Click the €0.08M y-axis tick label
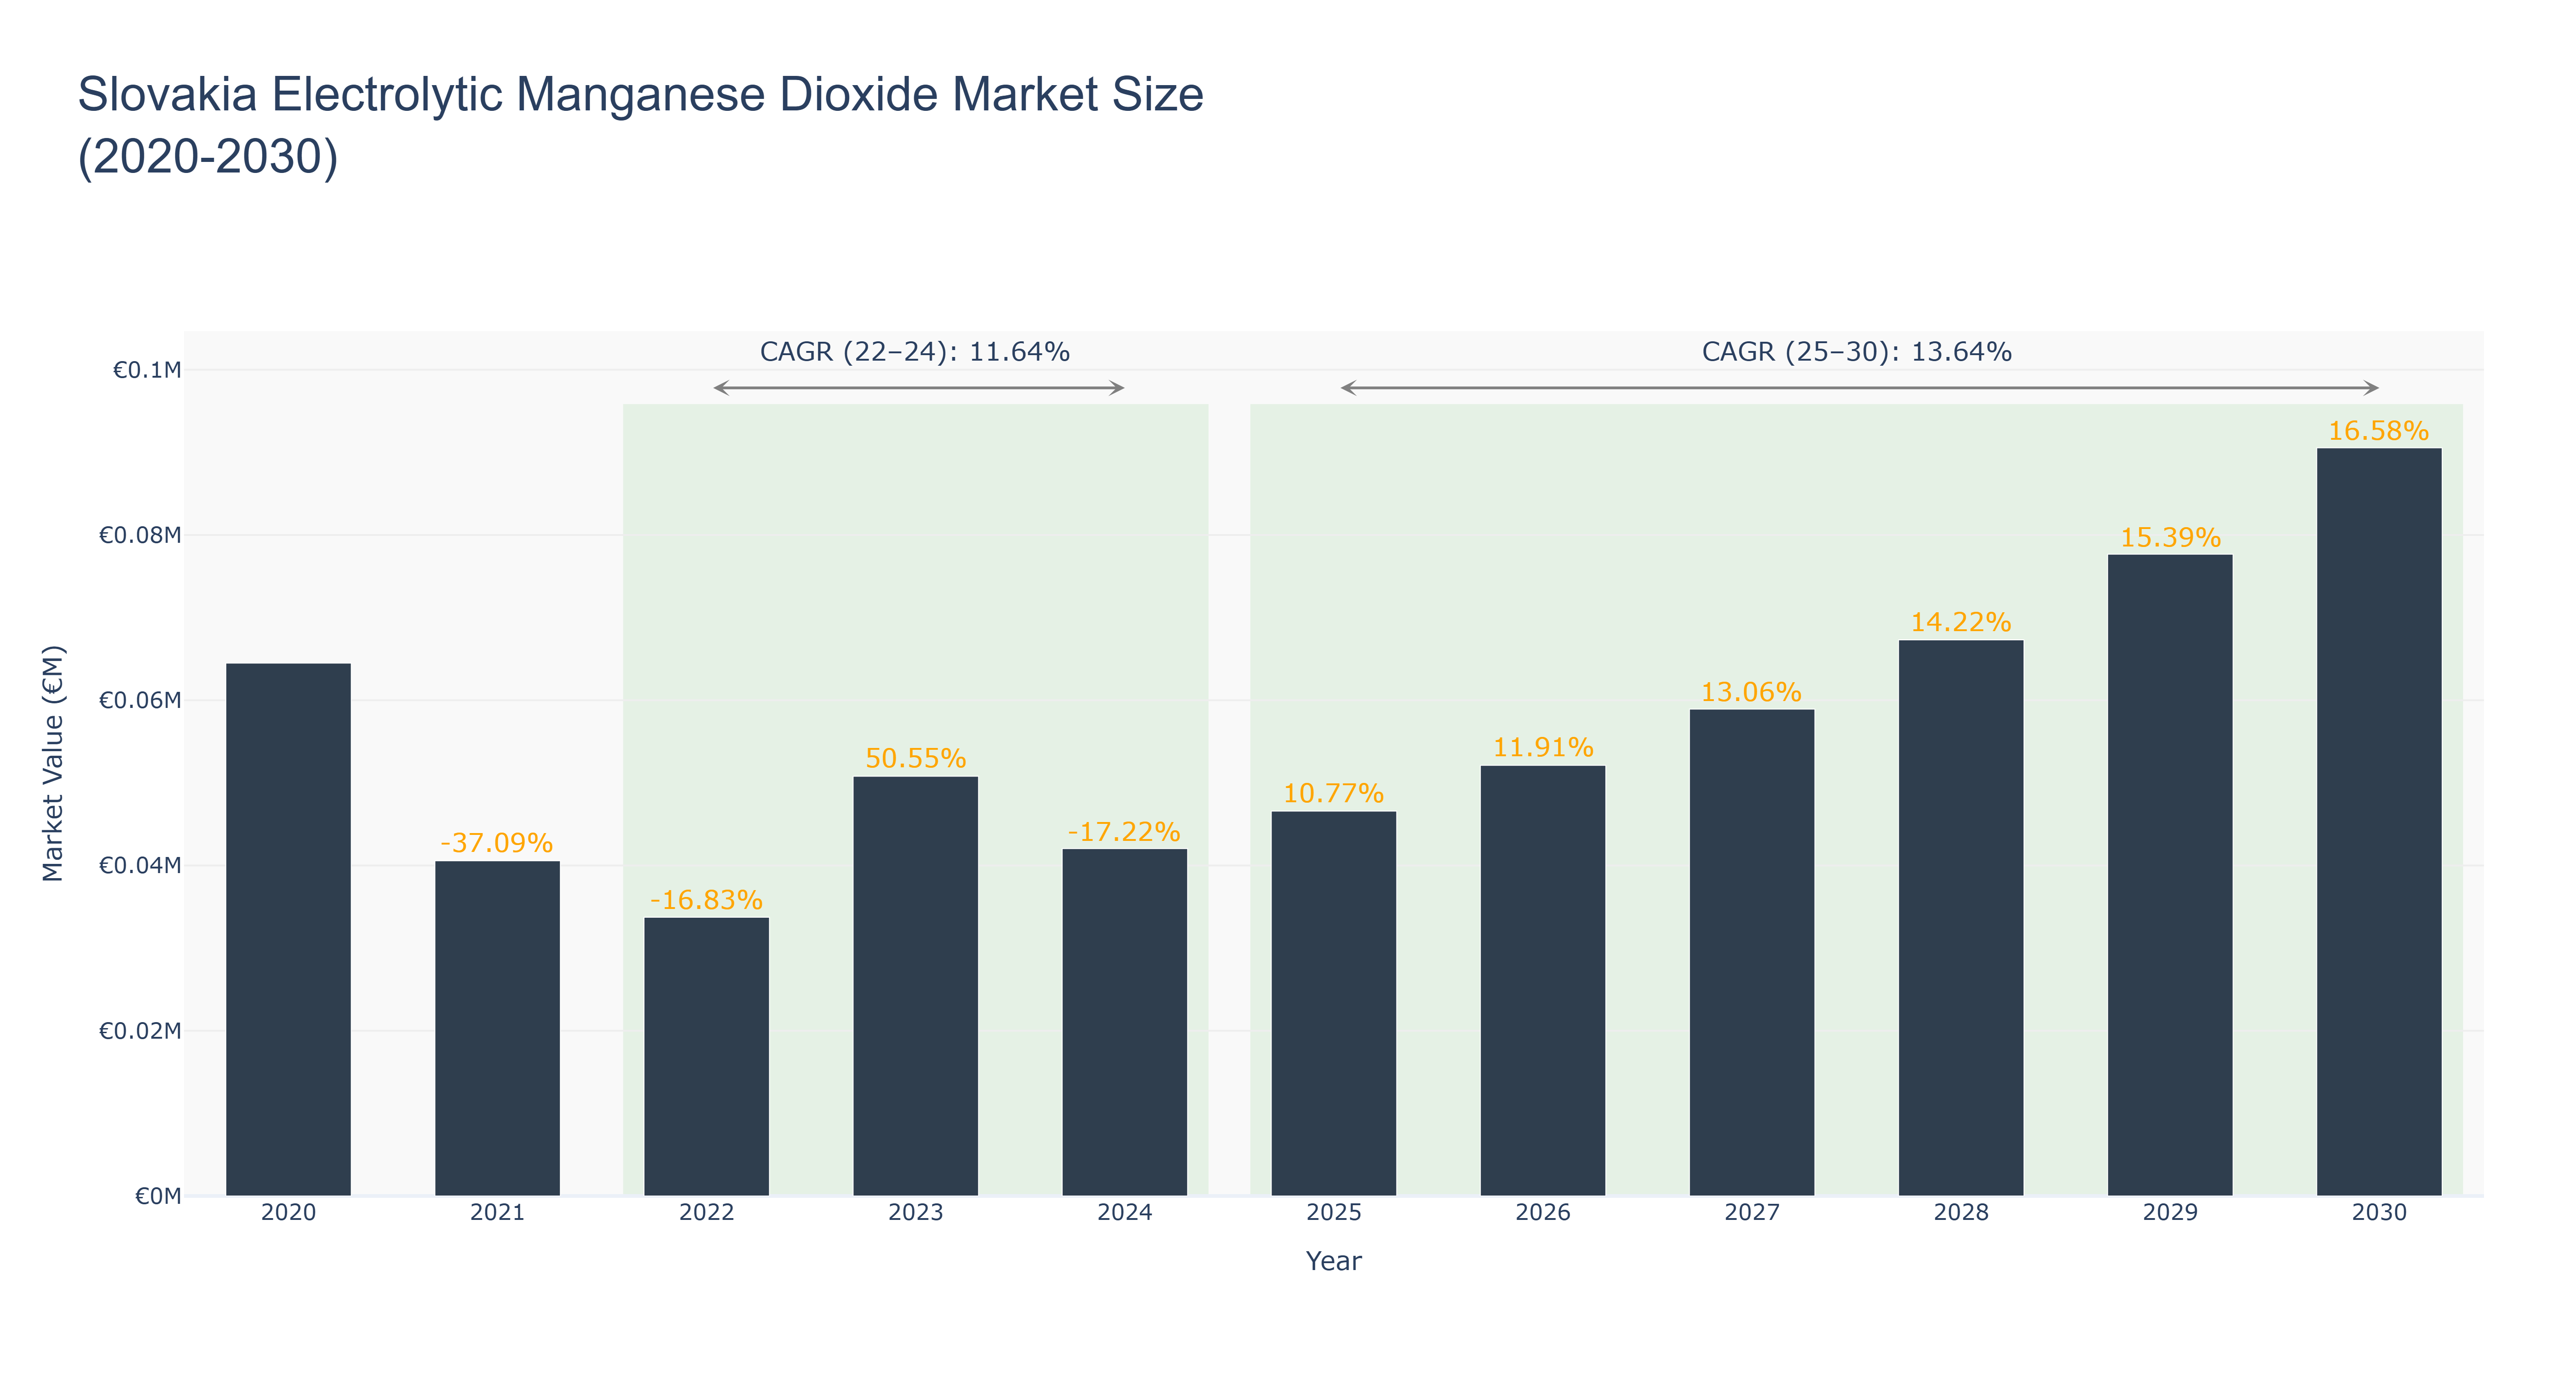This screenshot has height=1380, width=2576. 140,535
